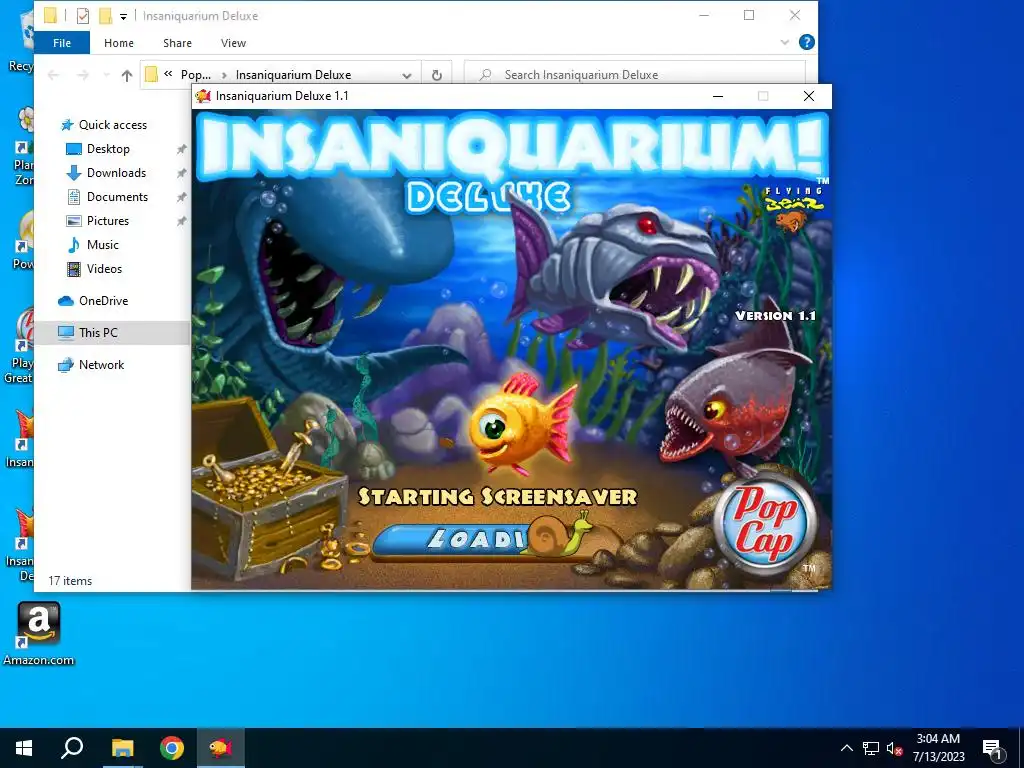Viewport: 1024px width, 768px height.
Task: Click the Quick Access Toolbar properties checkmark icon
Action: click(82, 16)
